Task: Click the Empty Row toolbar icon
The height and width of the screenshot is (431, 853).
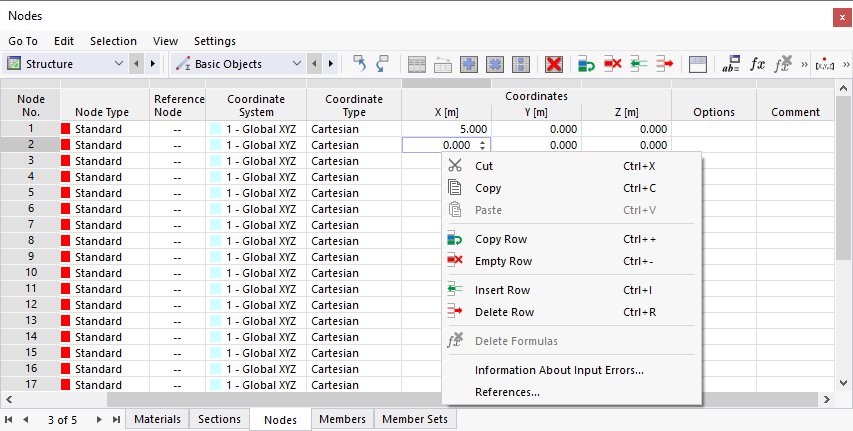Action: tap(613, 64)
